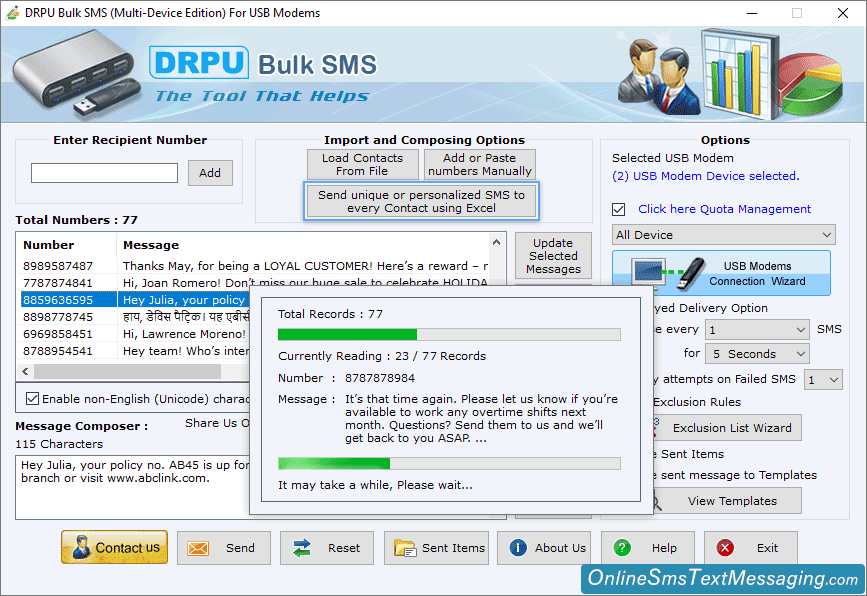Click the Number column header
The height and width of the screenshot is (596, 867).
point(49,245)
